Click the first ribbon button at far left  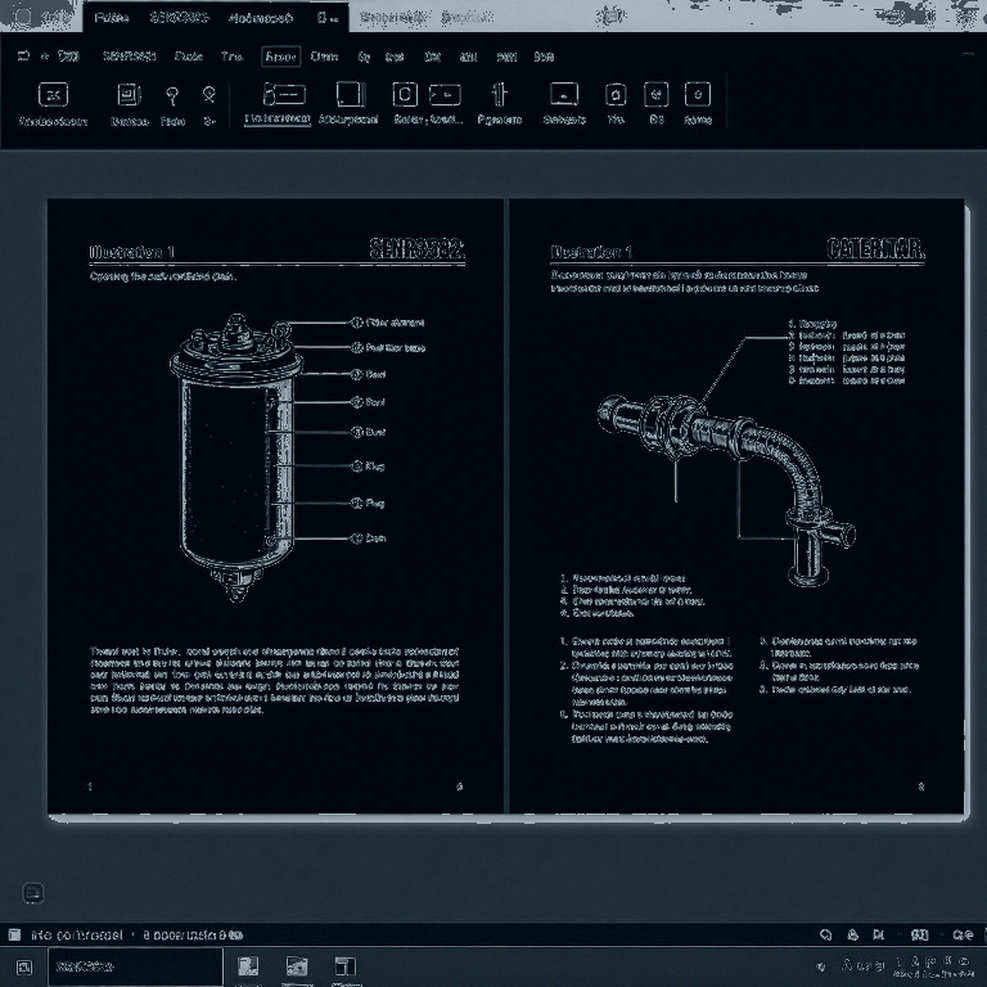pyautogui.click(x=53, y=103)
